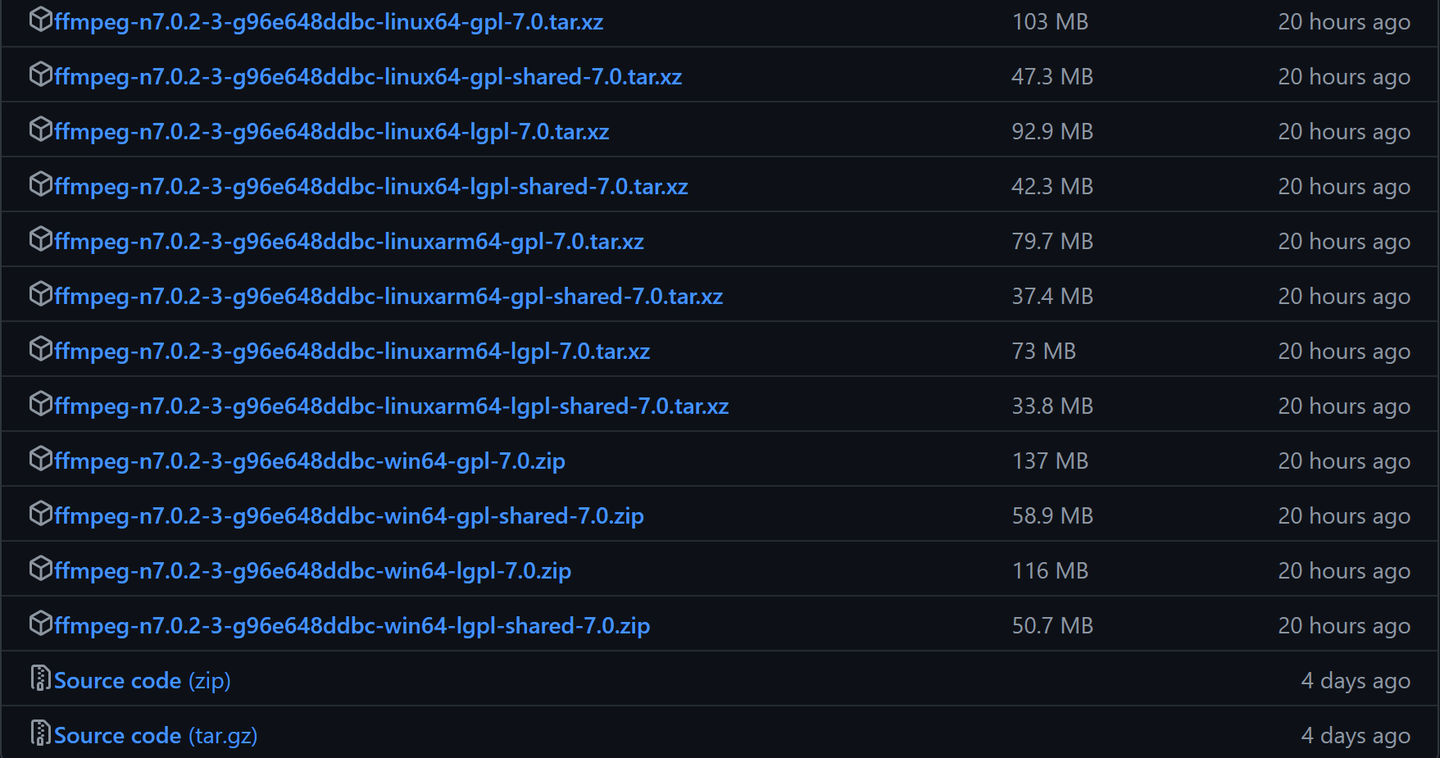Image resolution: width=1440 pixels, height=758 pixels.
Task: Click the 137 MB file size text
Action: (1050, 461)
